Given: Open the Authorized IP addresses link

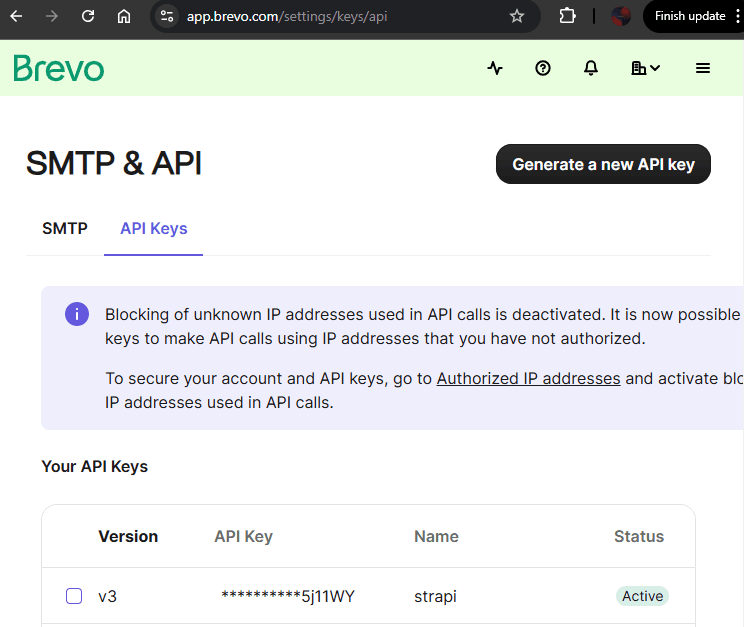Looking at the screenshot, I should tap(529, 378).
